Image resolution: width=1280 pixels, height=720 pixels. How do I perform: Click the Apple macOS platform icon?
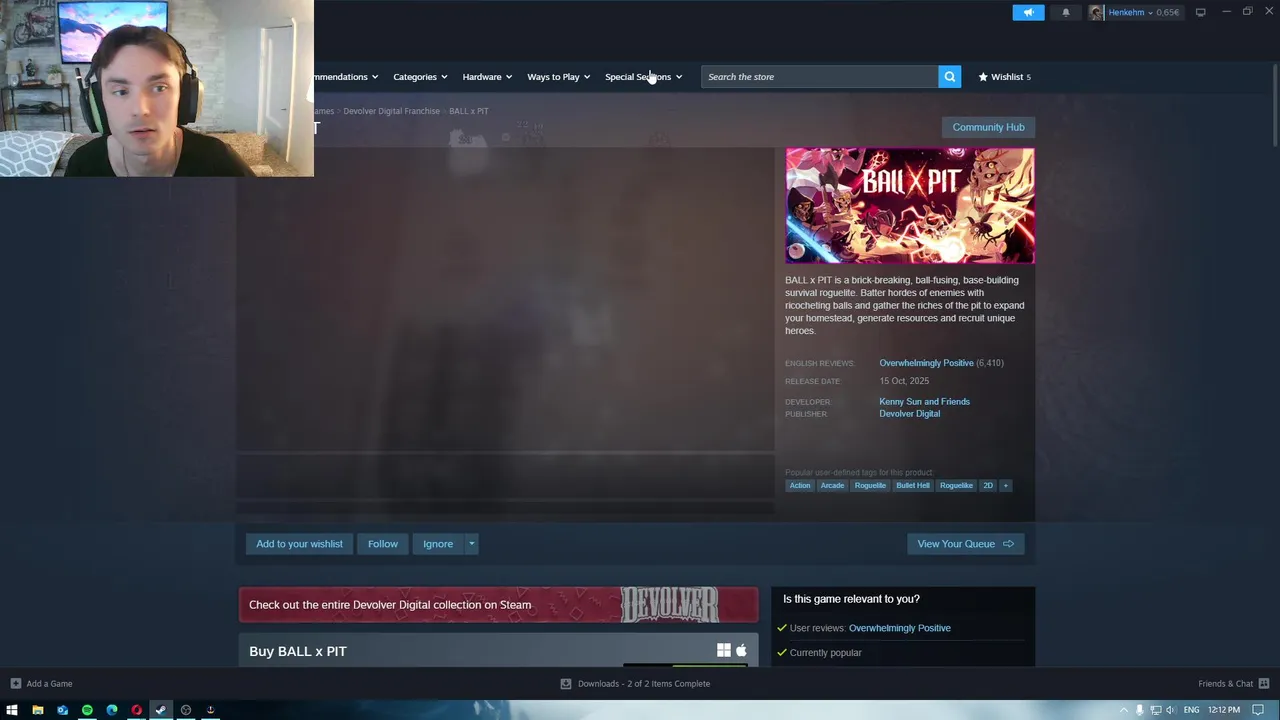pyautogui.click(x=741, y=651)
